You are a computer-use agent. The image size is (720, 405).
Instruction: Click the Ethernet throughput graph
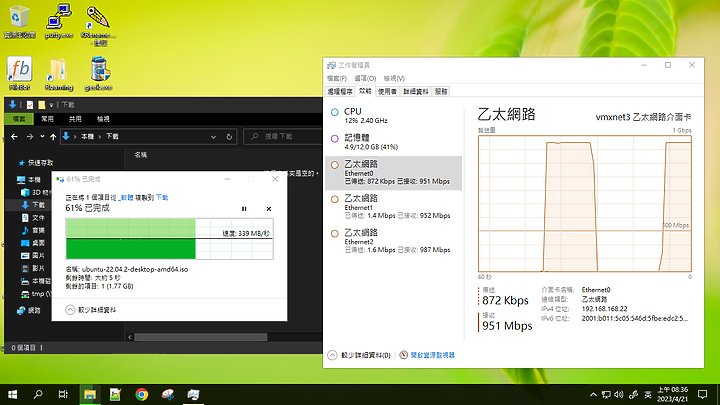585,203
